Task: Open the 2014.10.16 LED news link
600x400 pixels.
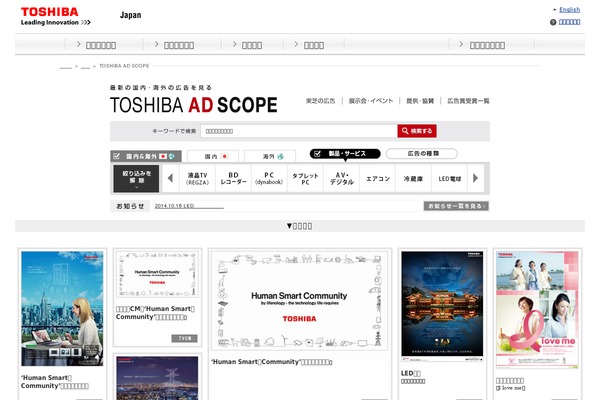Action: click(189, 206)
